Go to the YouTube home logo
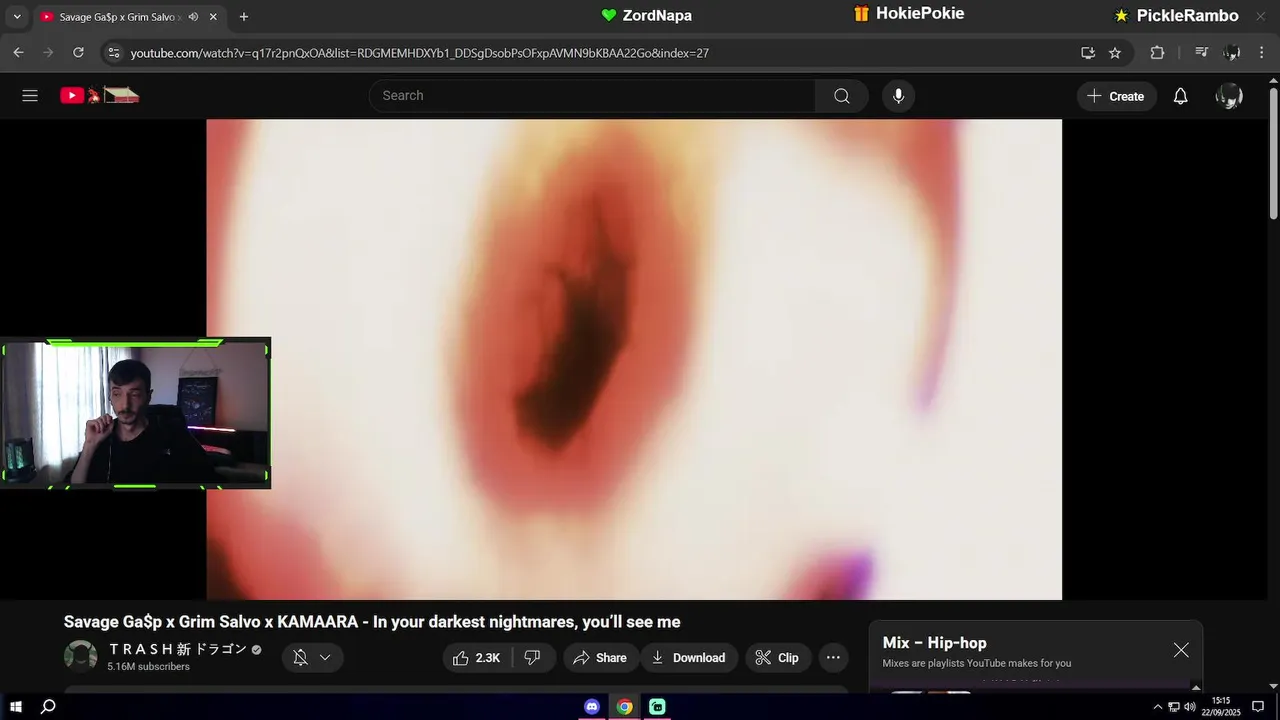 99,96
